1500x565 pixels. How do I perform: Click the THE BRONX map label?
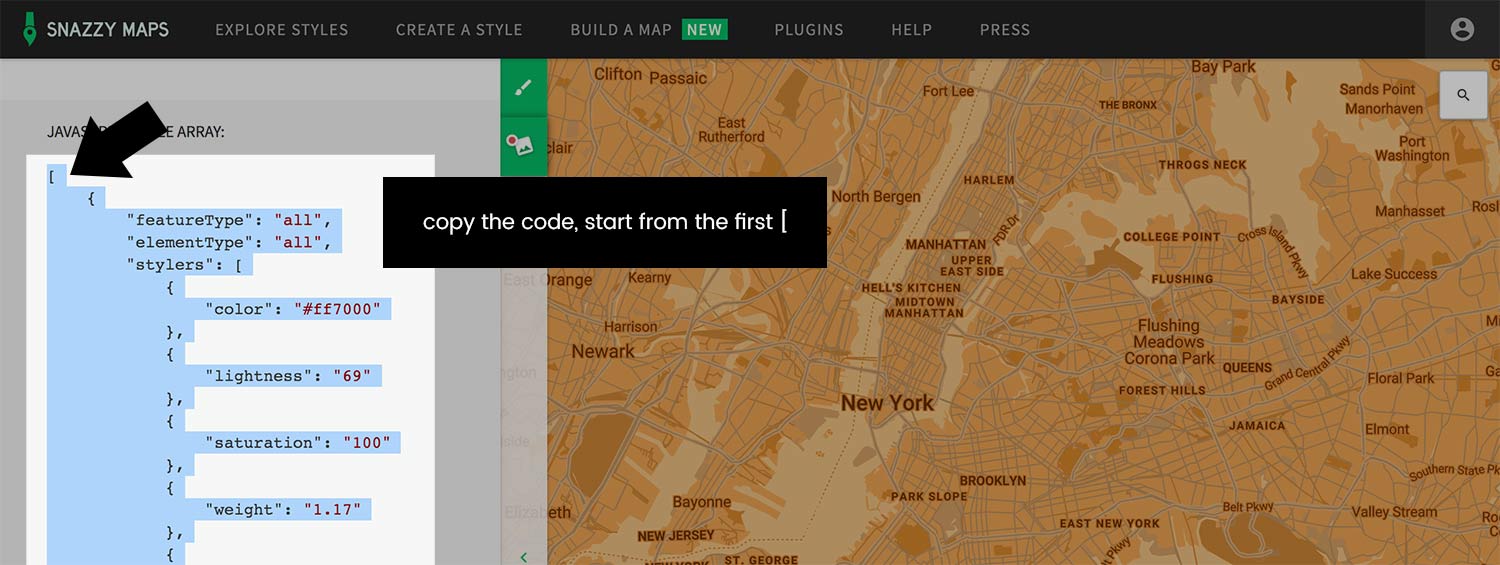point(1127,104)
